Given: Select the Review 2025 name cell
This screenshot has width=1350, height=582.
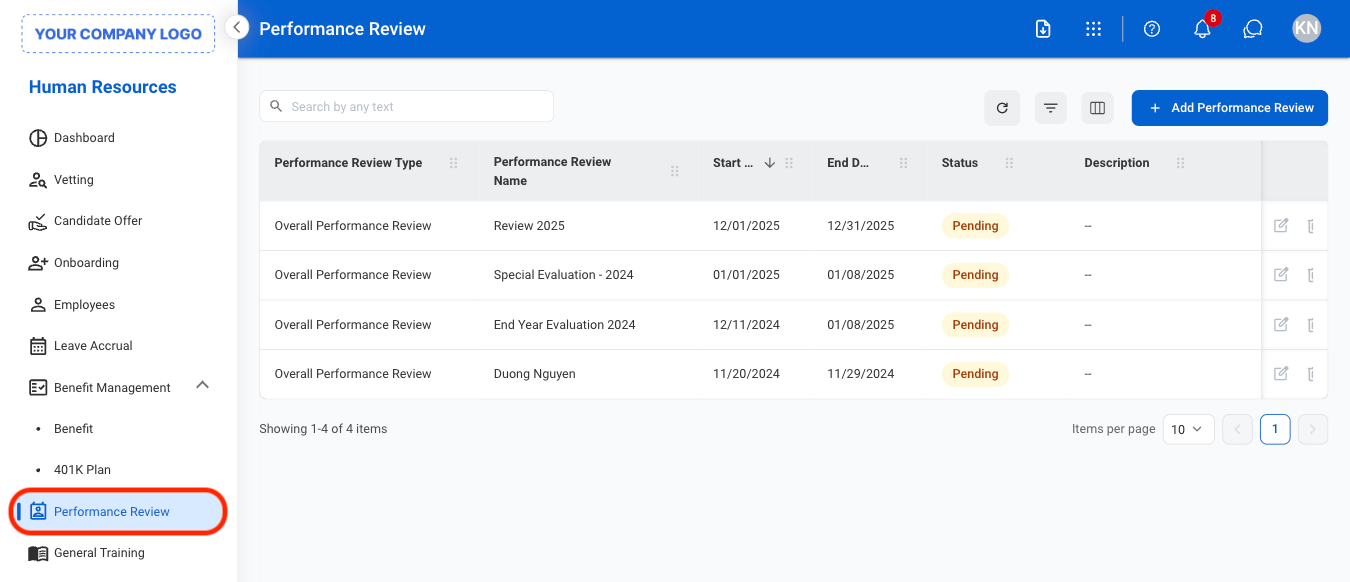Looking at the screenshot, I should [529, 226].
